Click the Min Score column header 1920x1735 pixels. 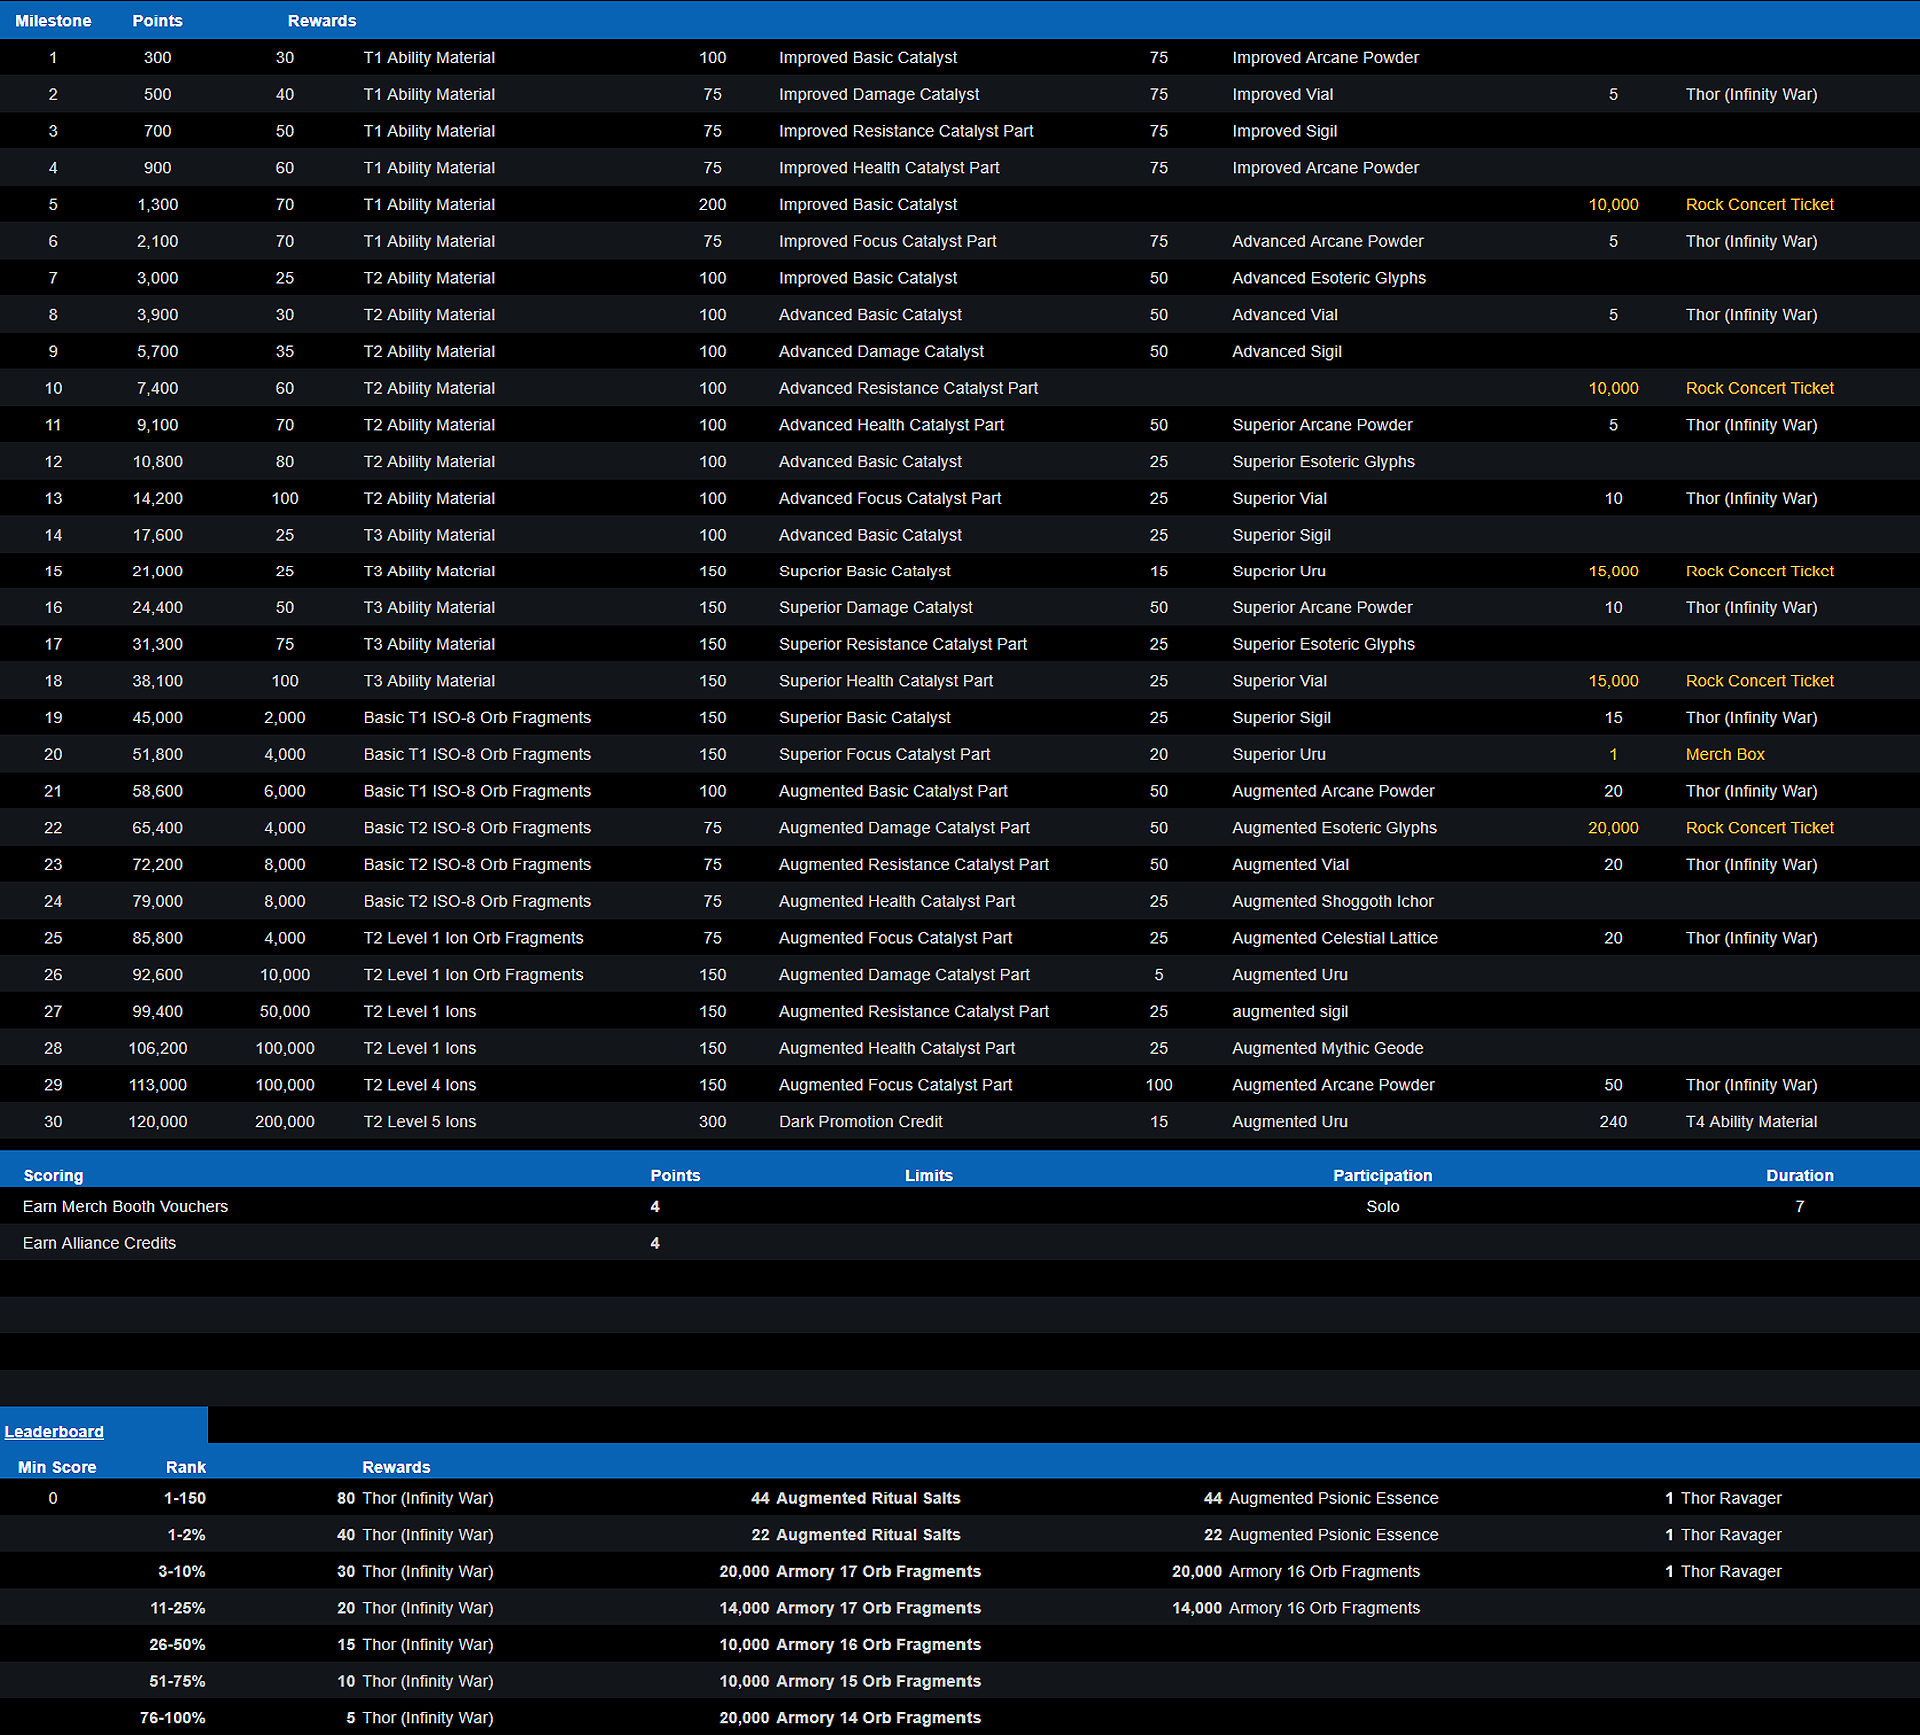click(x=57, y=1467)
